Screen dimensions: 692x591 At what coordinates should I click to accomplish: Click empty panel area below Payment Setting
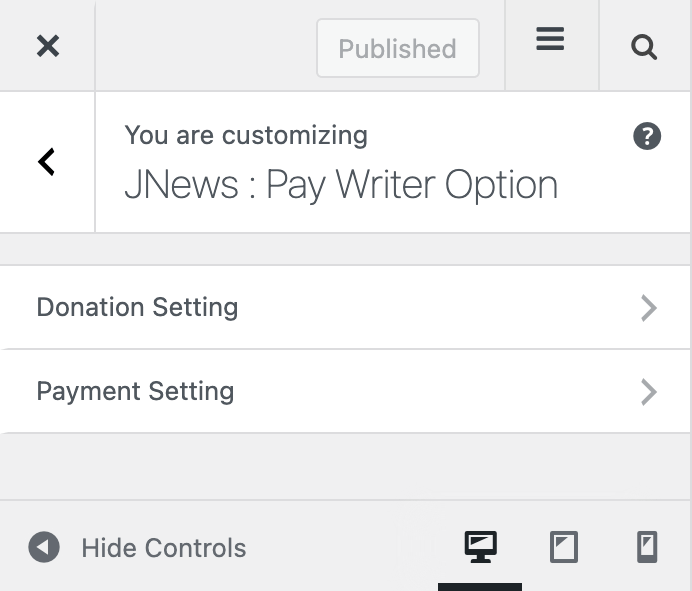click(345, 465)
